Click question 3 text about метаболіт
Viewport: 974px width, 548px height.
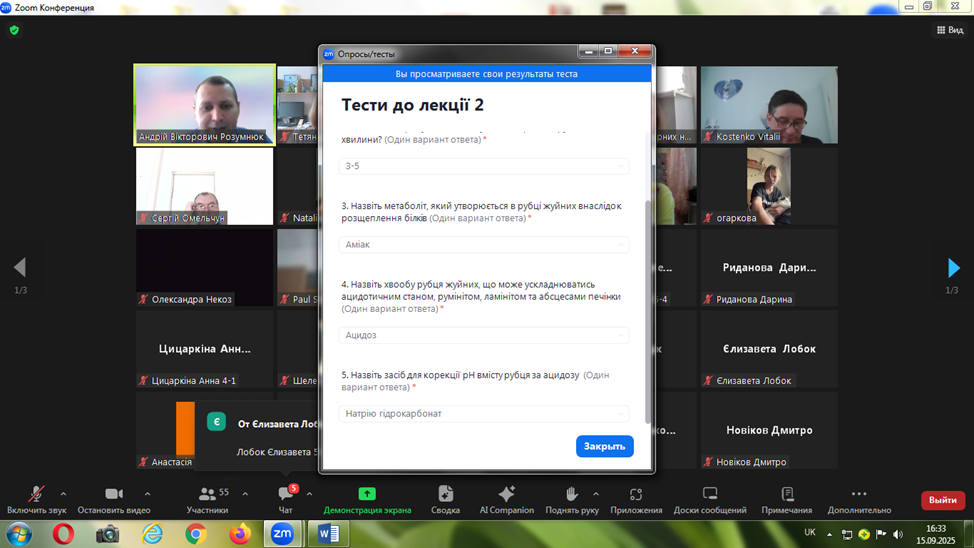click(481, 212)
